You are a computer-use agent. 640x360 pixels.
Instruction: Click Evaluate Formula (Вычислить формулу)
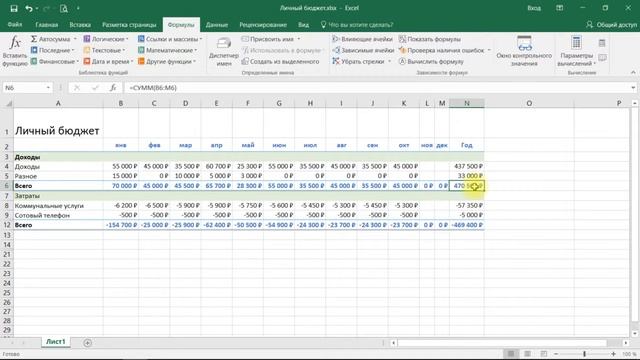coord(431,61)
